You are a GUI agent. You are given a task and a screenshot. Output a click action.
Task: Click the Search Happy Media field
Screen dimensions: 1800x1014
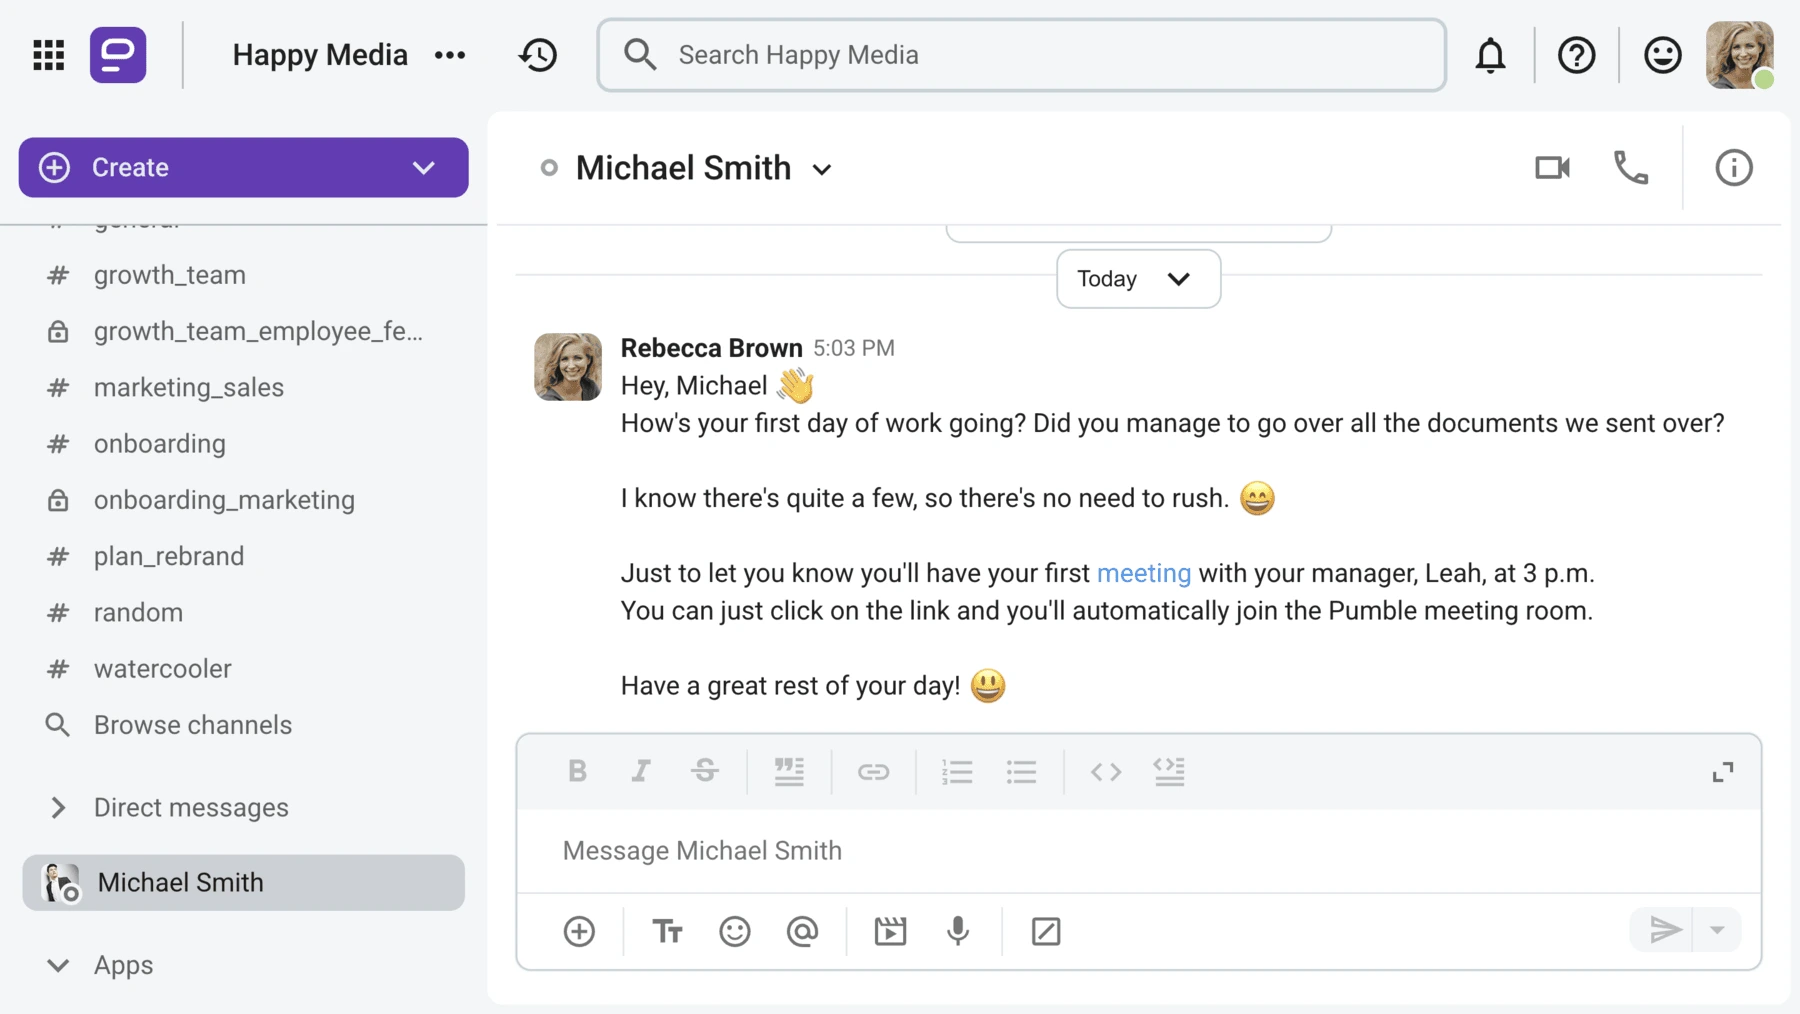pos(1021,55)
